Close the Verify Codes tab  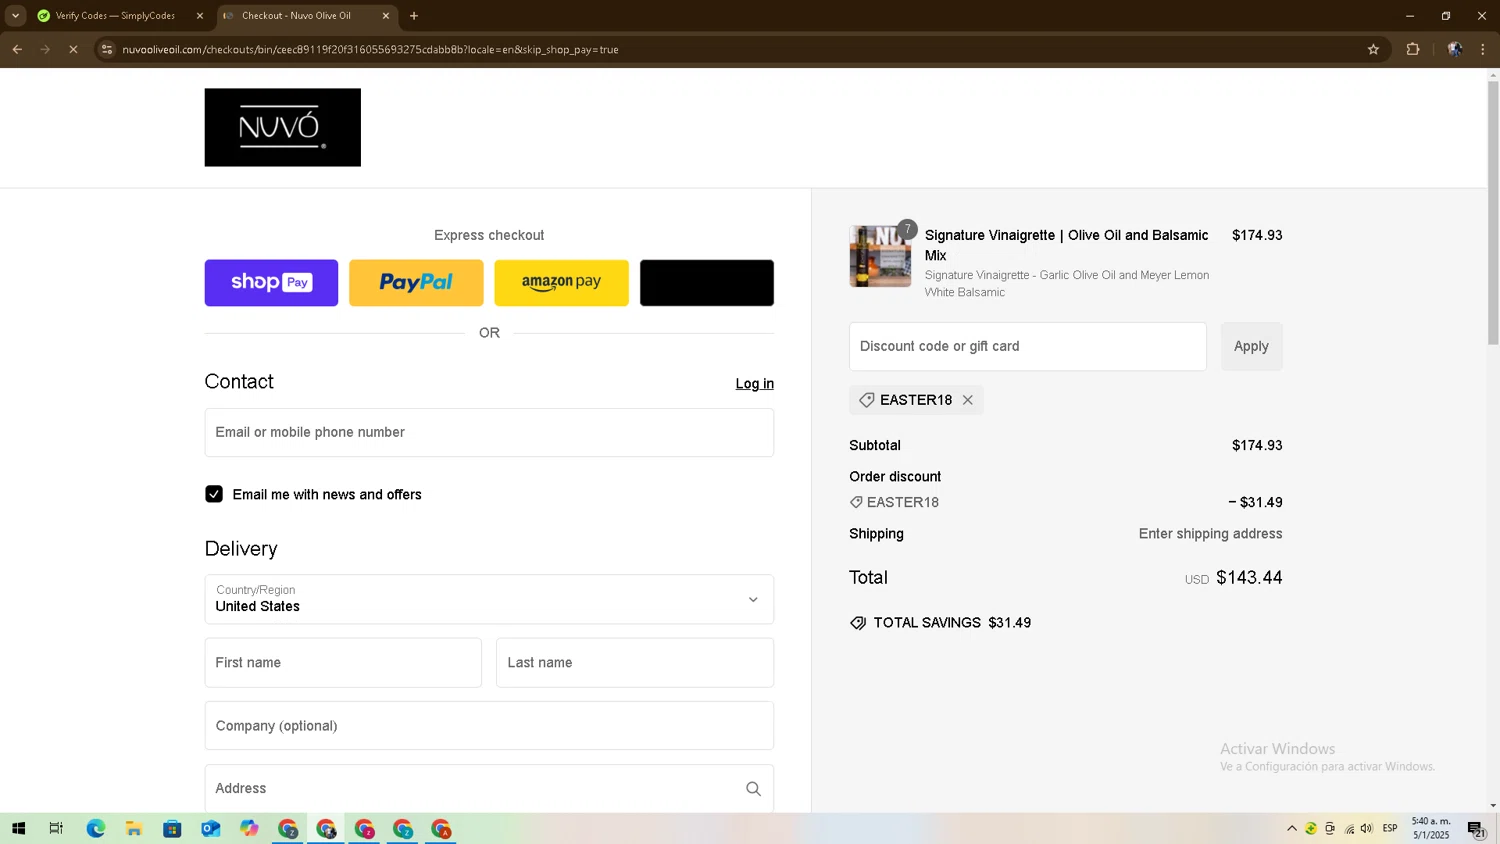pyautogui.click(x=200, y=16)
